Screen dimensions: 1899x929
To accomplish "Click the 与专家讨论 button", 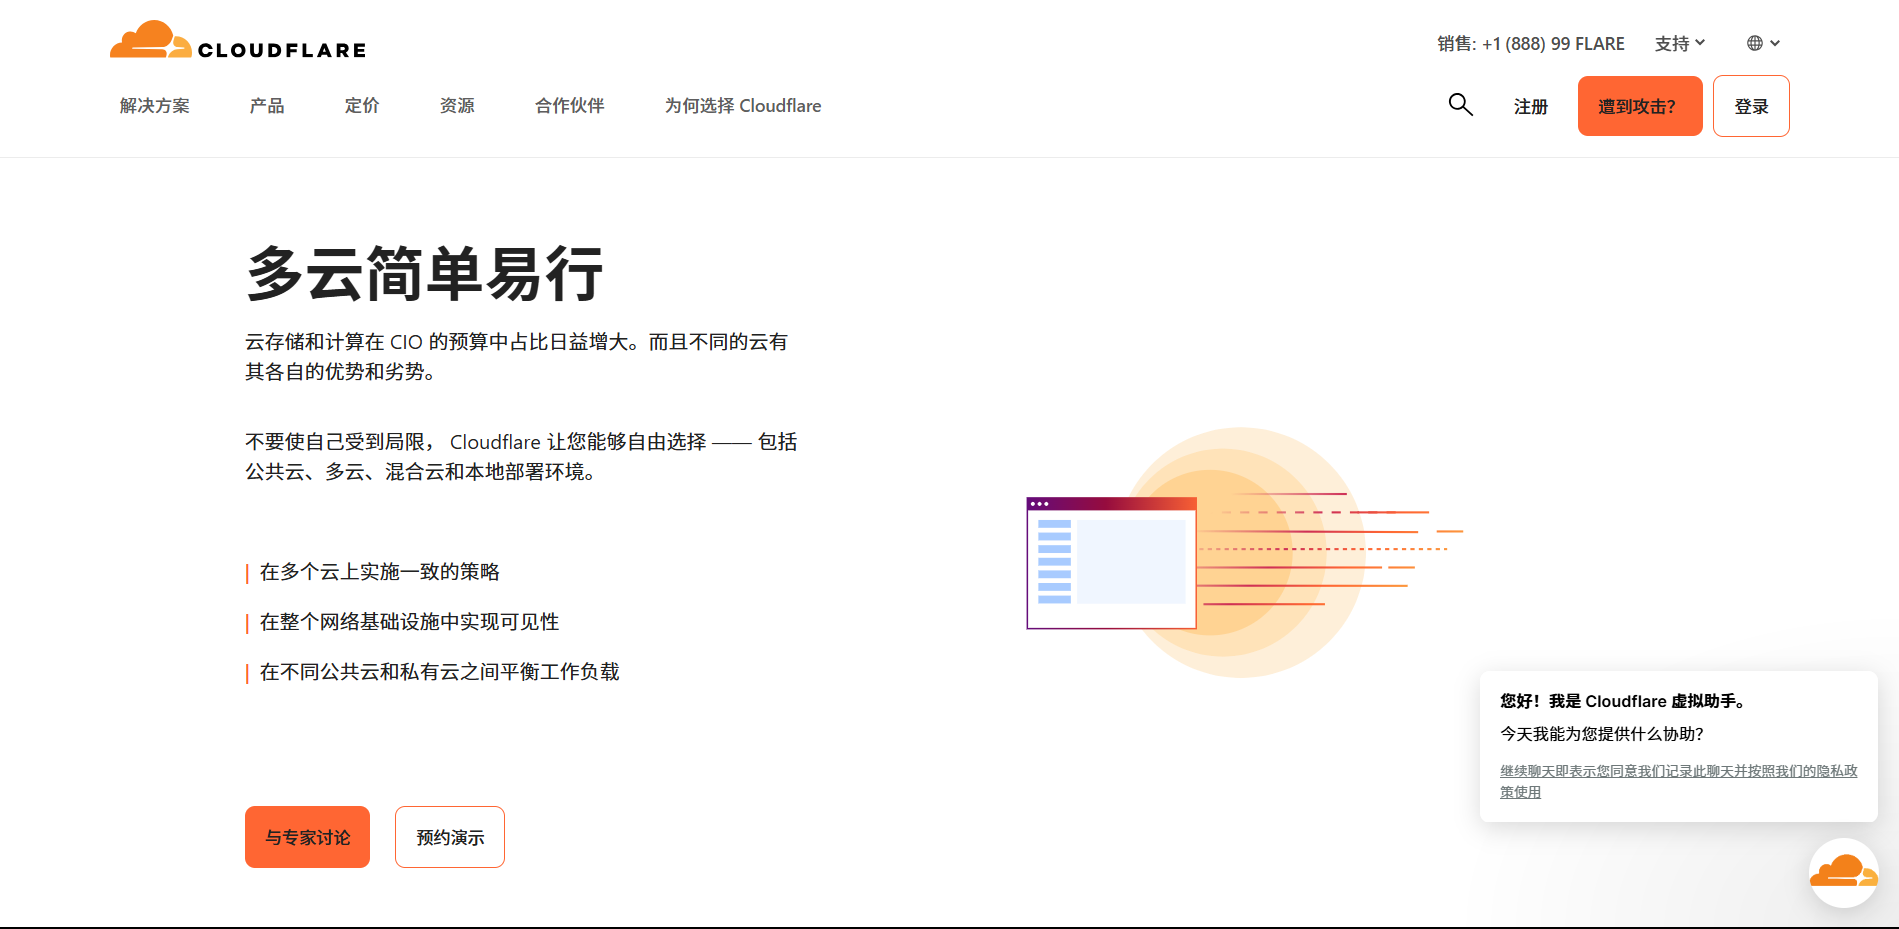I will tap(307, 837).
